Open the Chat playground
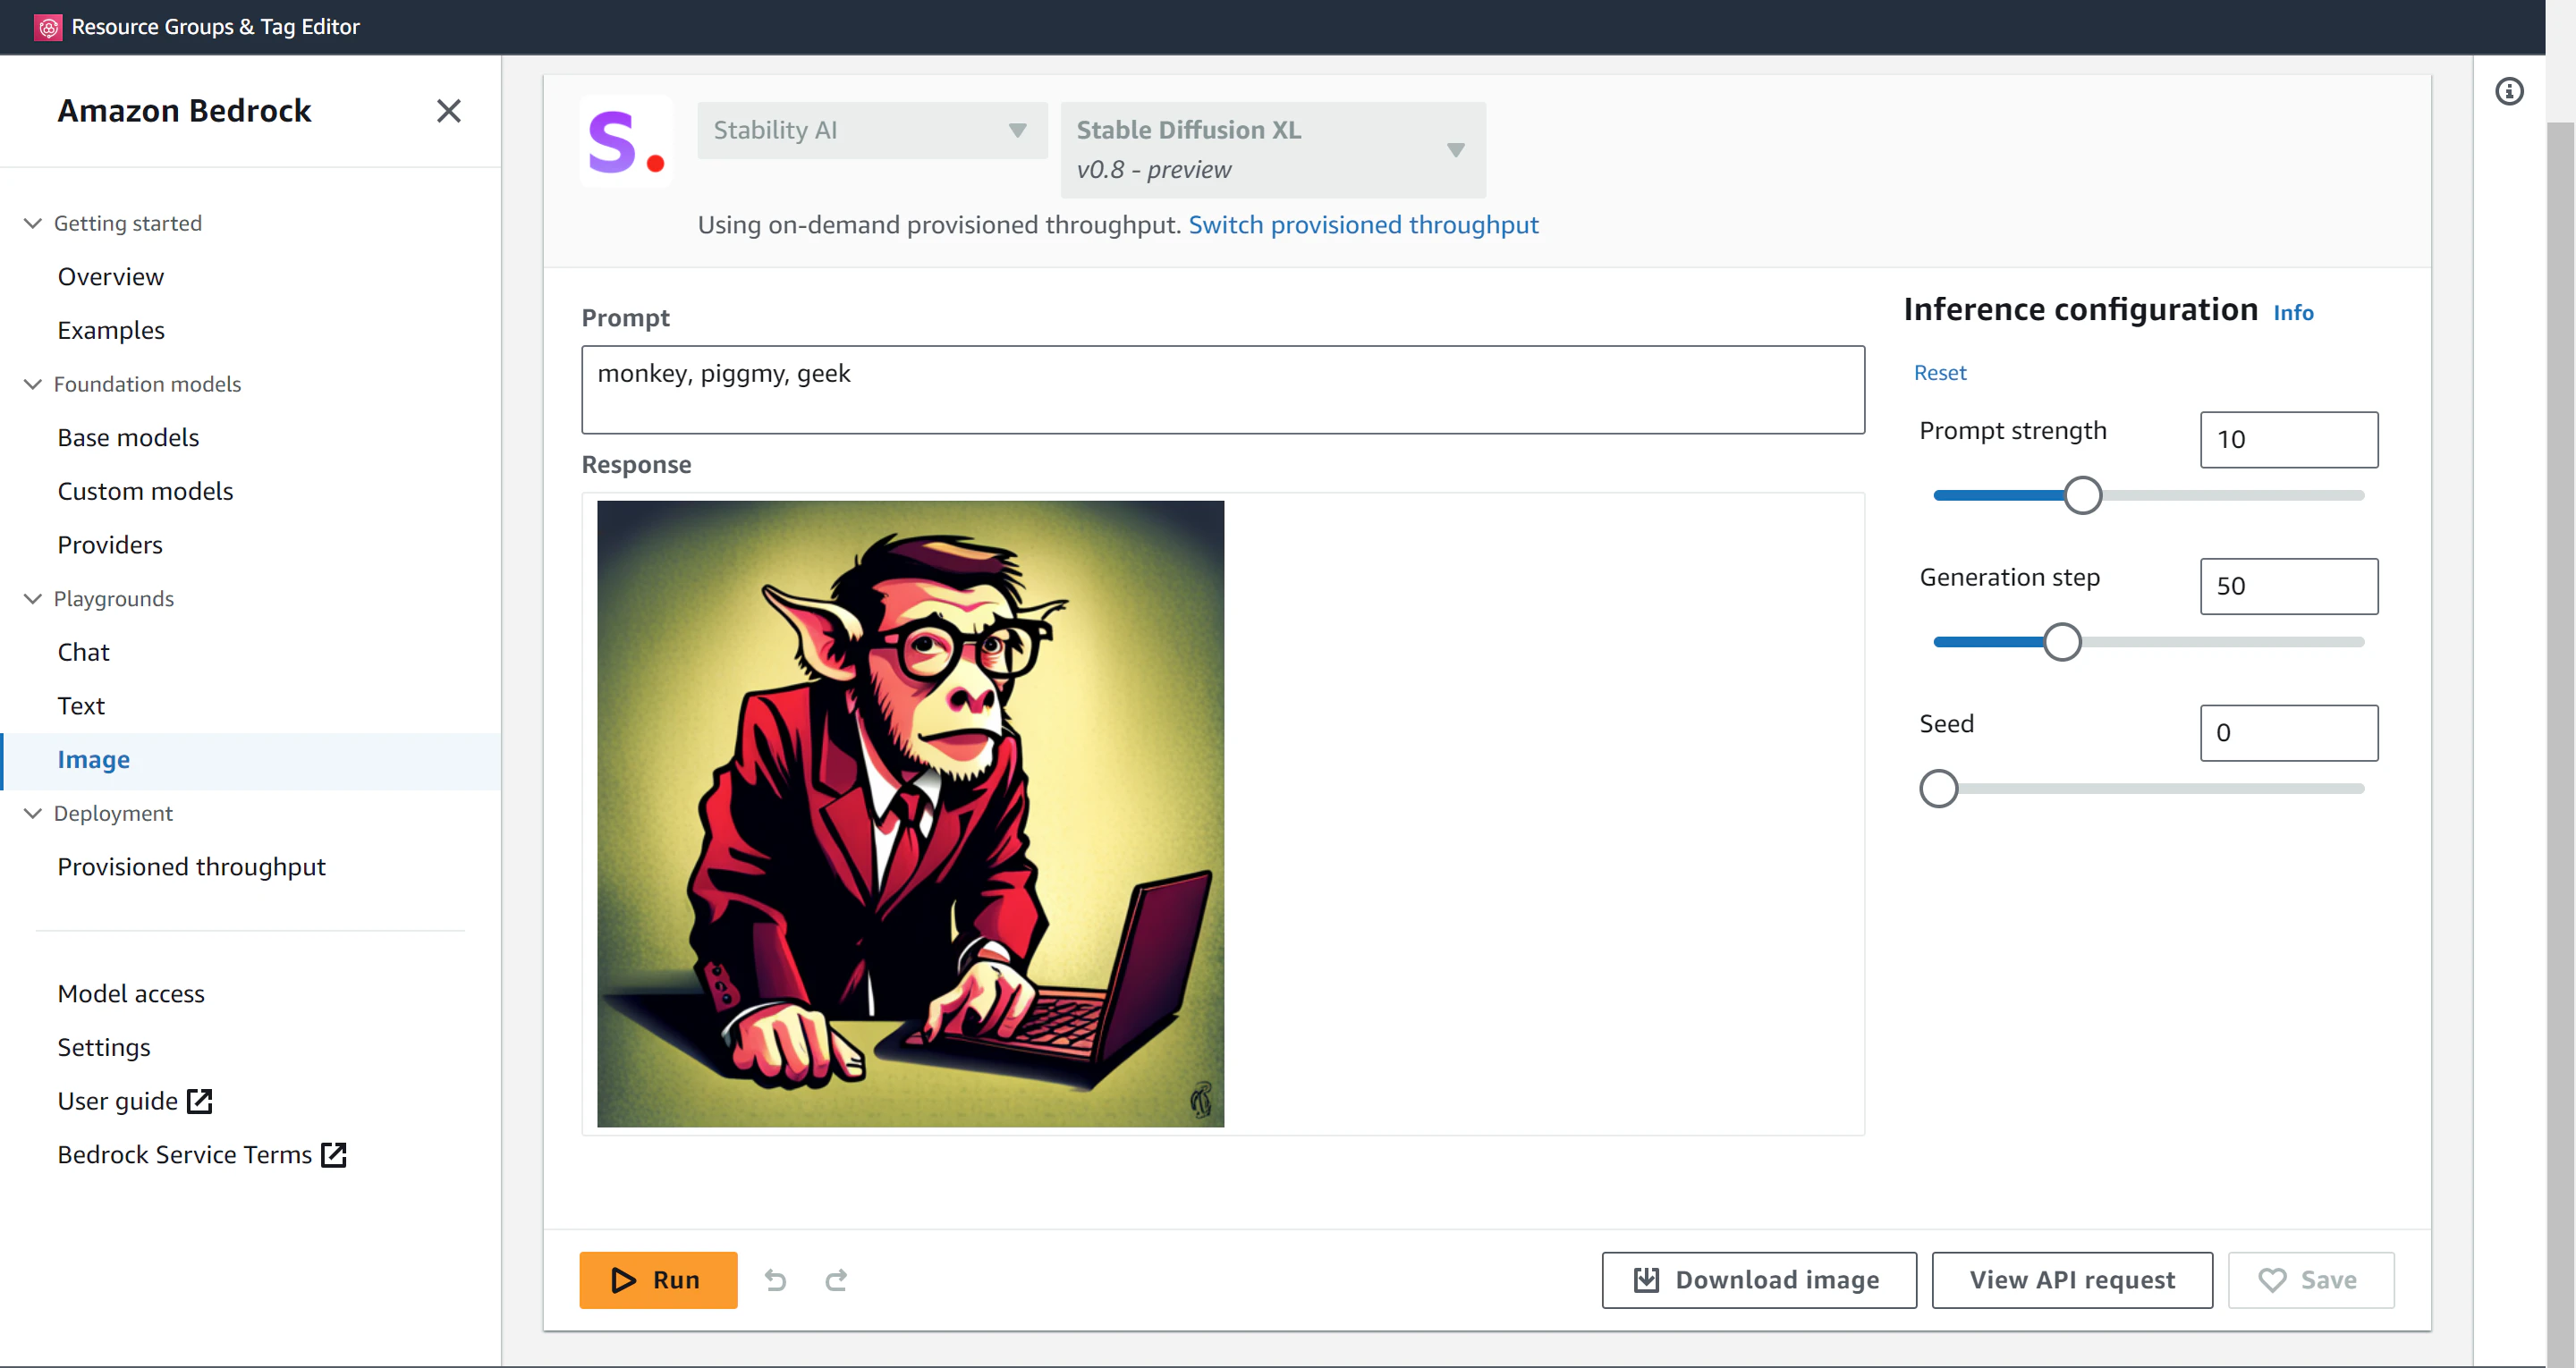 [x=83, y=652]
